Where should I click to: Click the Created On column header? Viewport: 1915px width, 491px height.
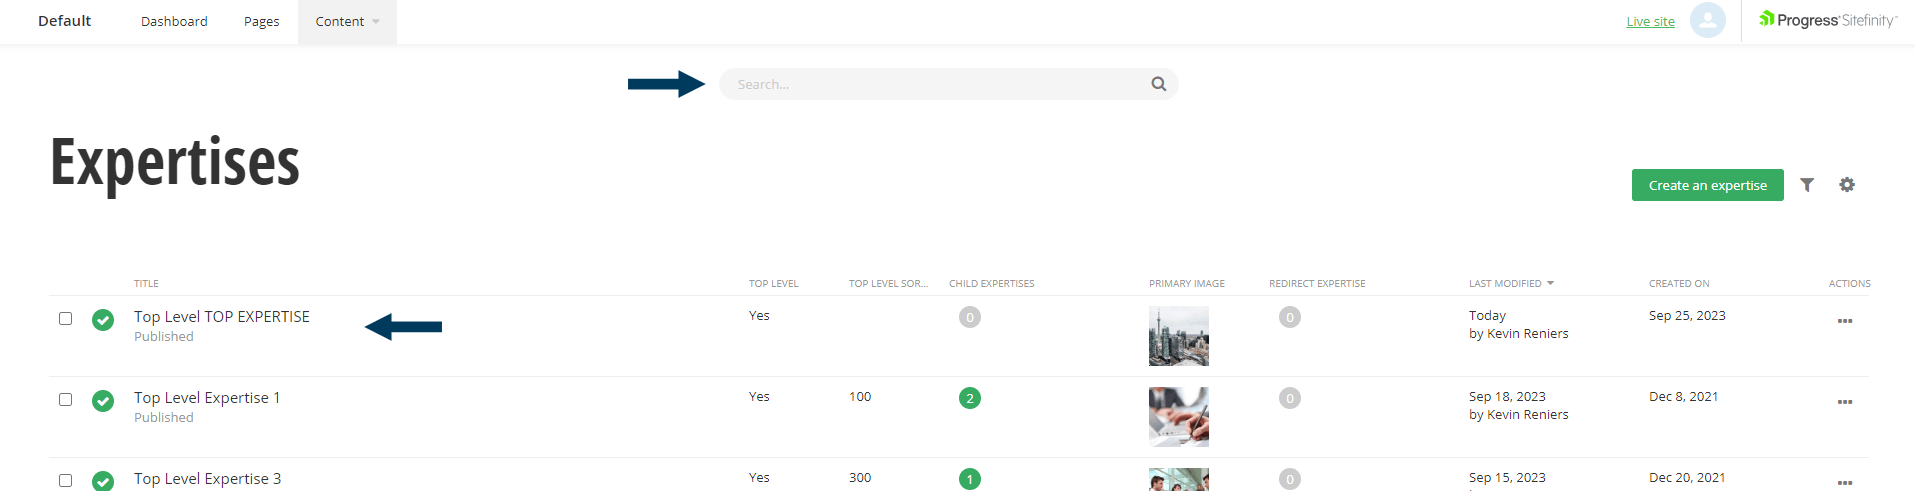tap(1679, 284)
